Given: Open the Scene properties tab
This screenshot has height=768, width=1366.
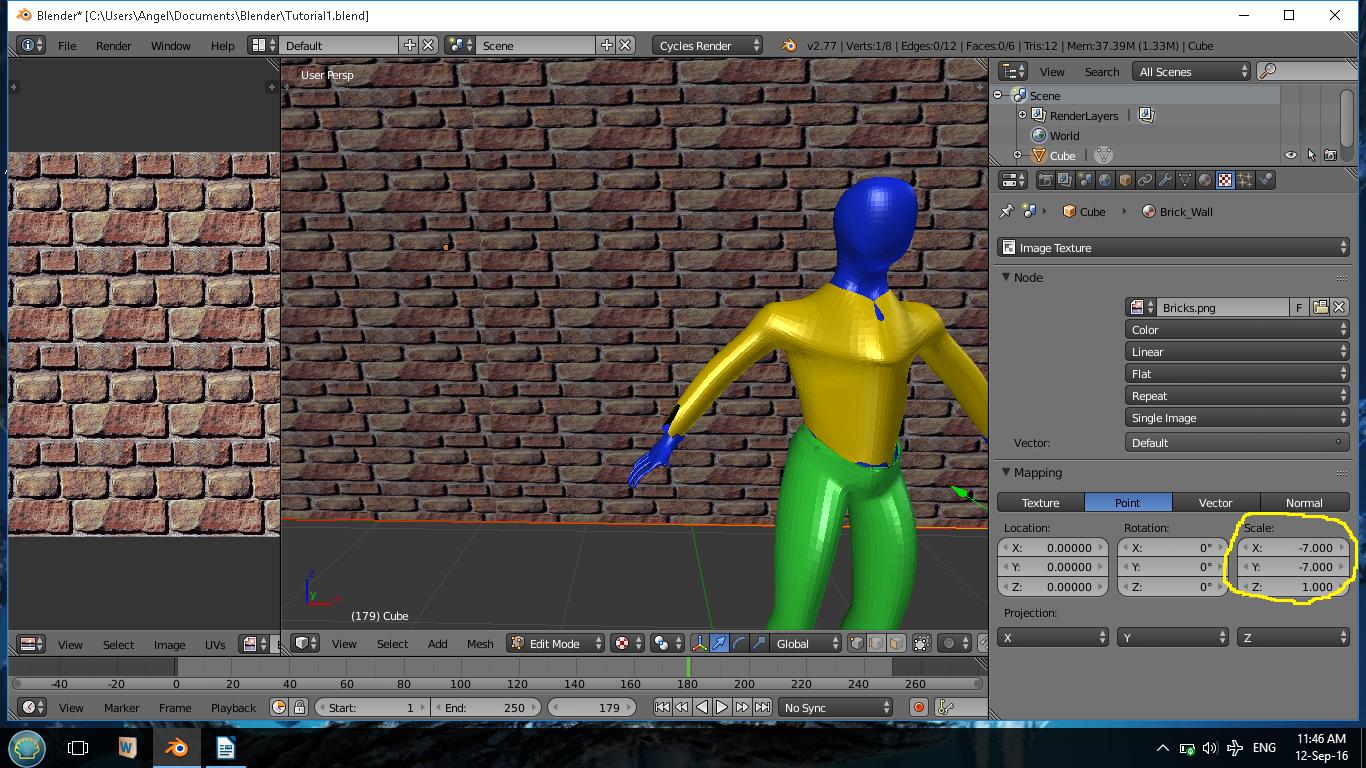Looking at the screenshot, I should [1085, 180].
